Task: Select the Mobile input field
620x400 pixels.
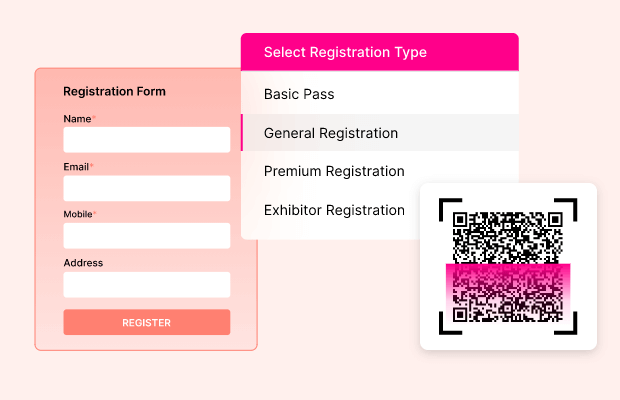Action: tap(146, 236)
